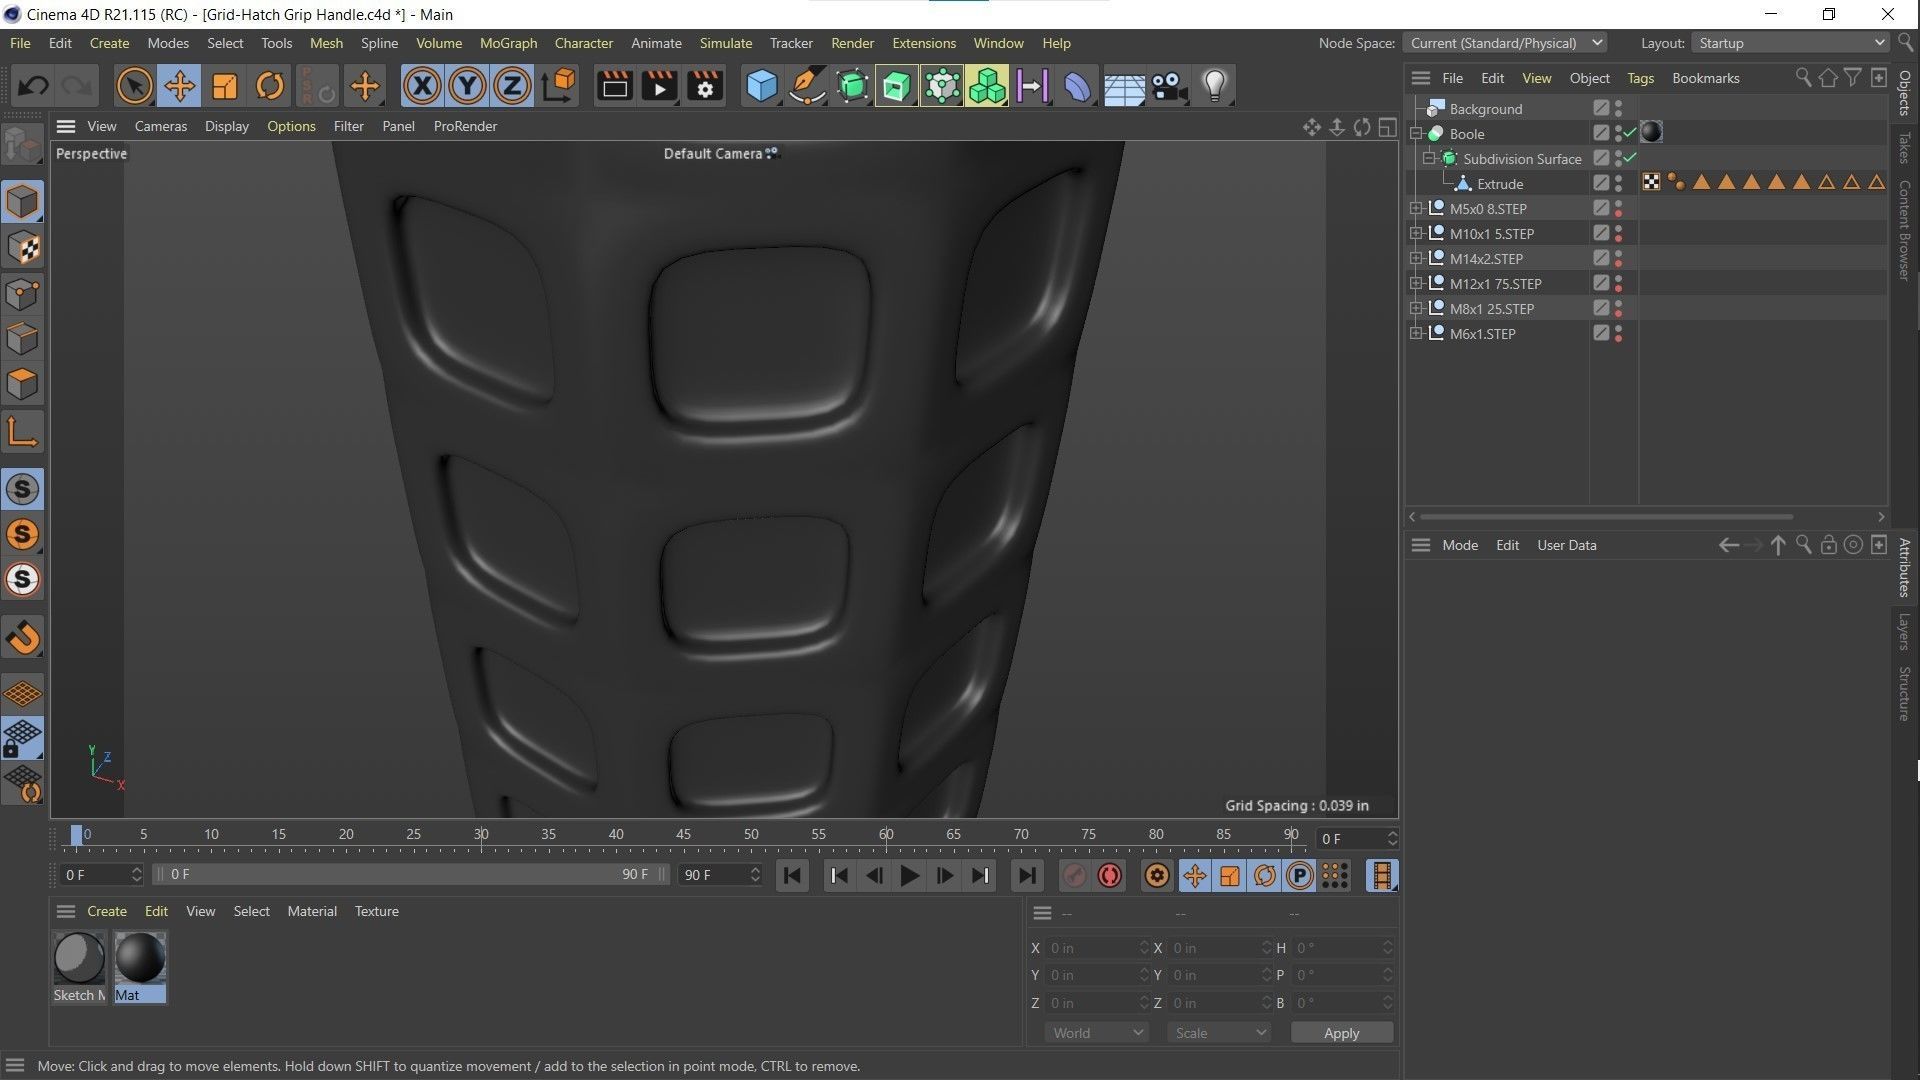
Task: Toggle Z axis lock
Action: pyautogui.click(x=512, y=86)
